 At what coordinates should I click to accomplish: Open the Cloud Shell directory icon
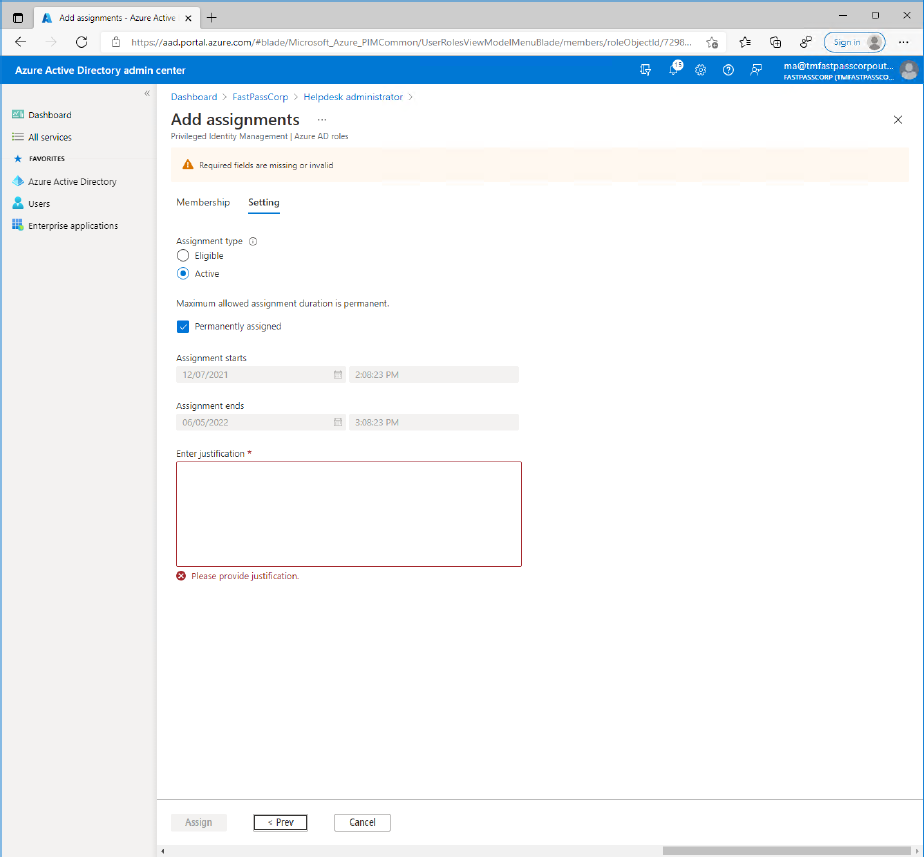pyautogui.click(x=645, y=70)
